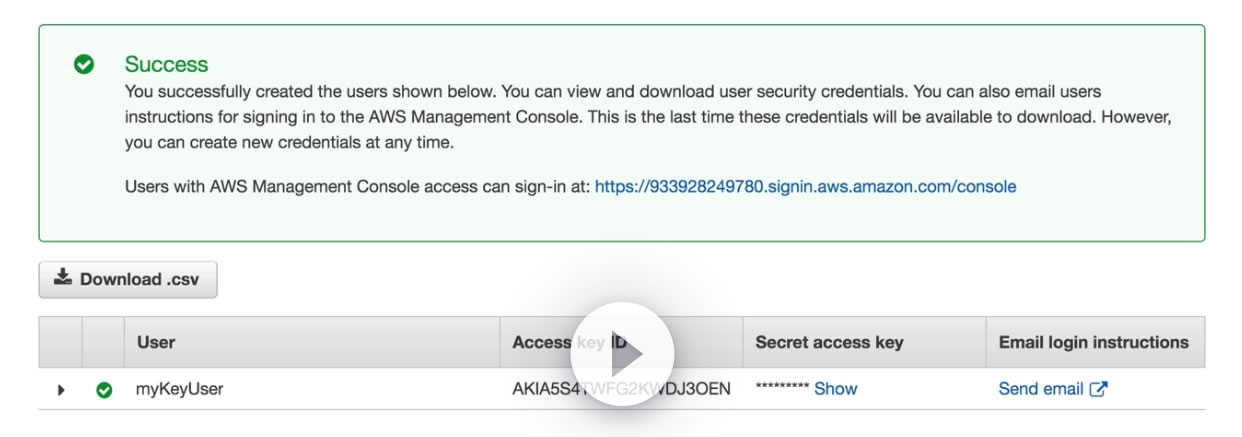Click the download arrow icon beside .csv
Screen dimensions: 1242x437
(x=63, y=279)
